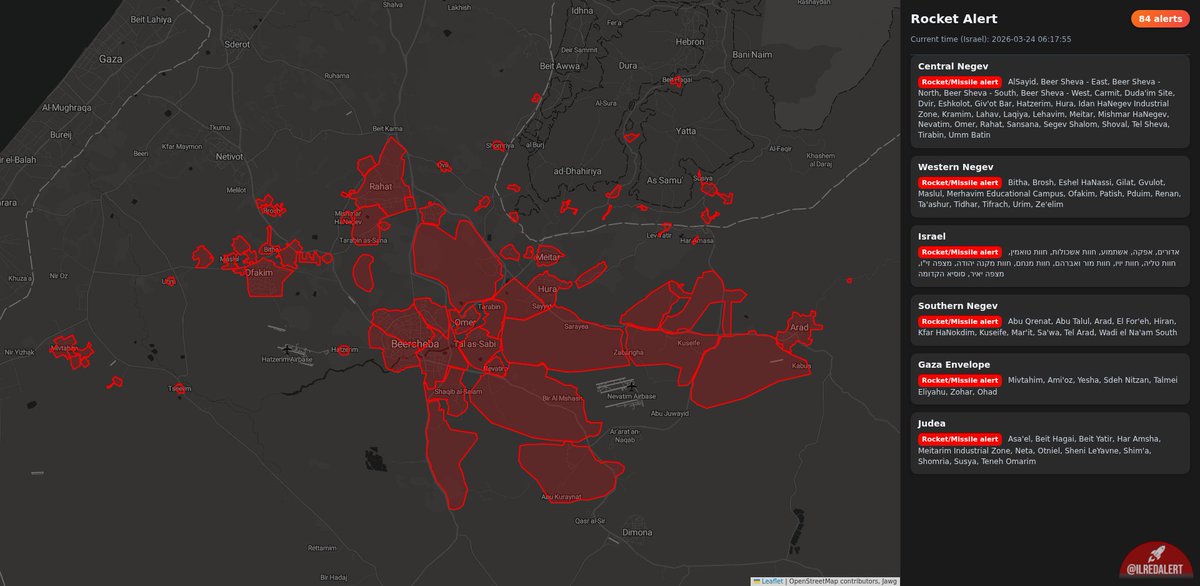1200x586 pixels.
Task: Open the Jawg attribution link
Action: coord(889,581)
